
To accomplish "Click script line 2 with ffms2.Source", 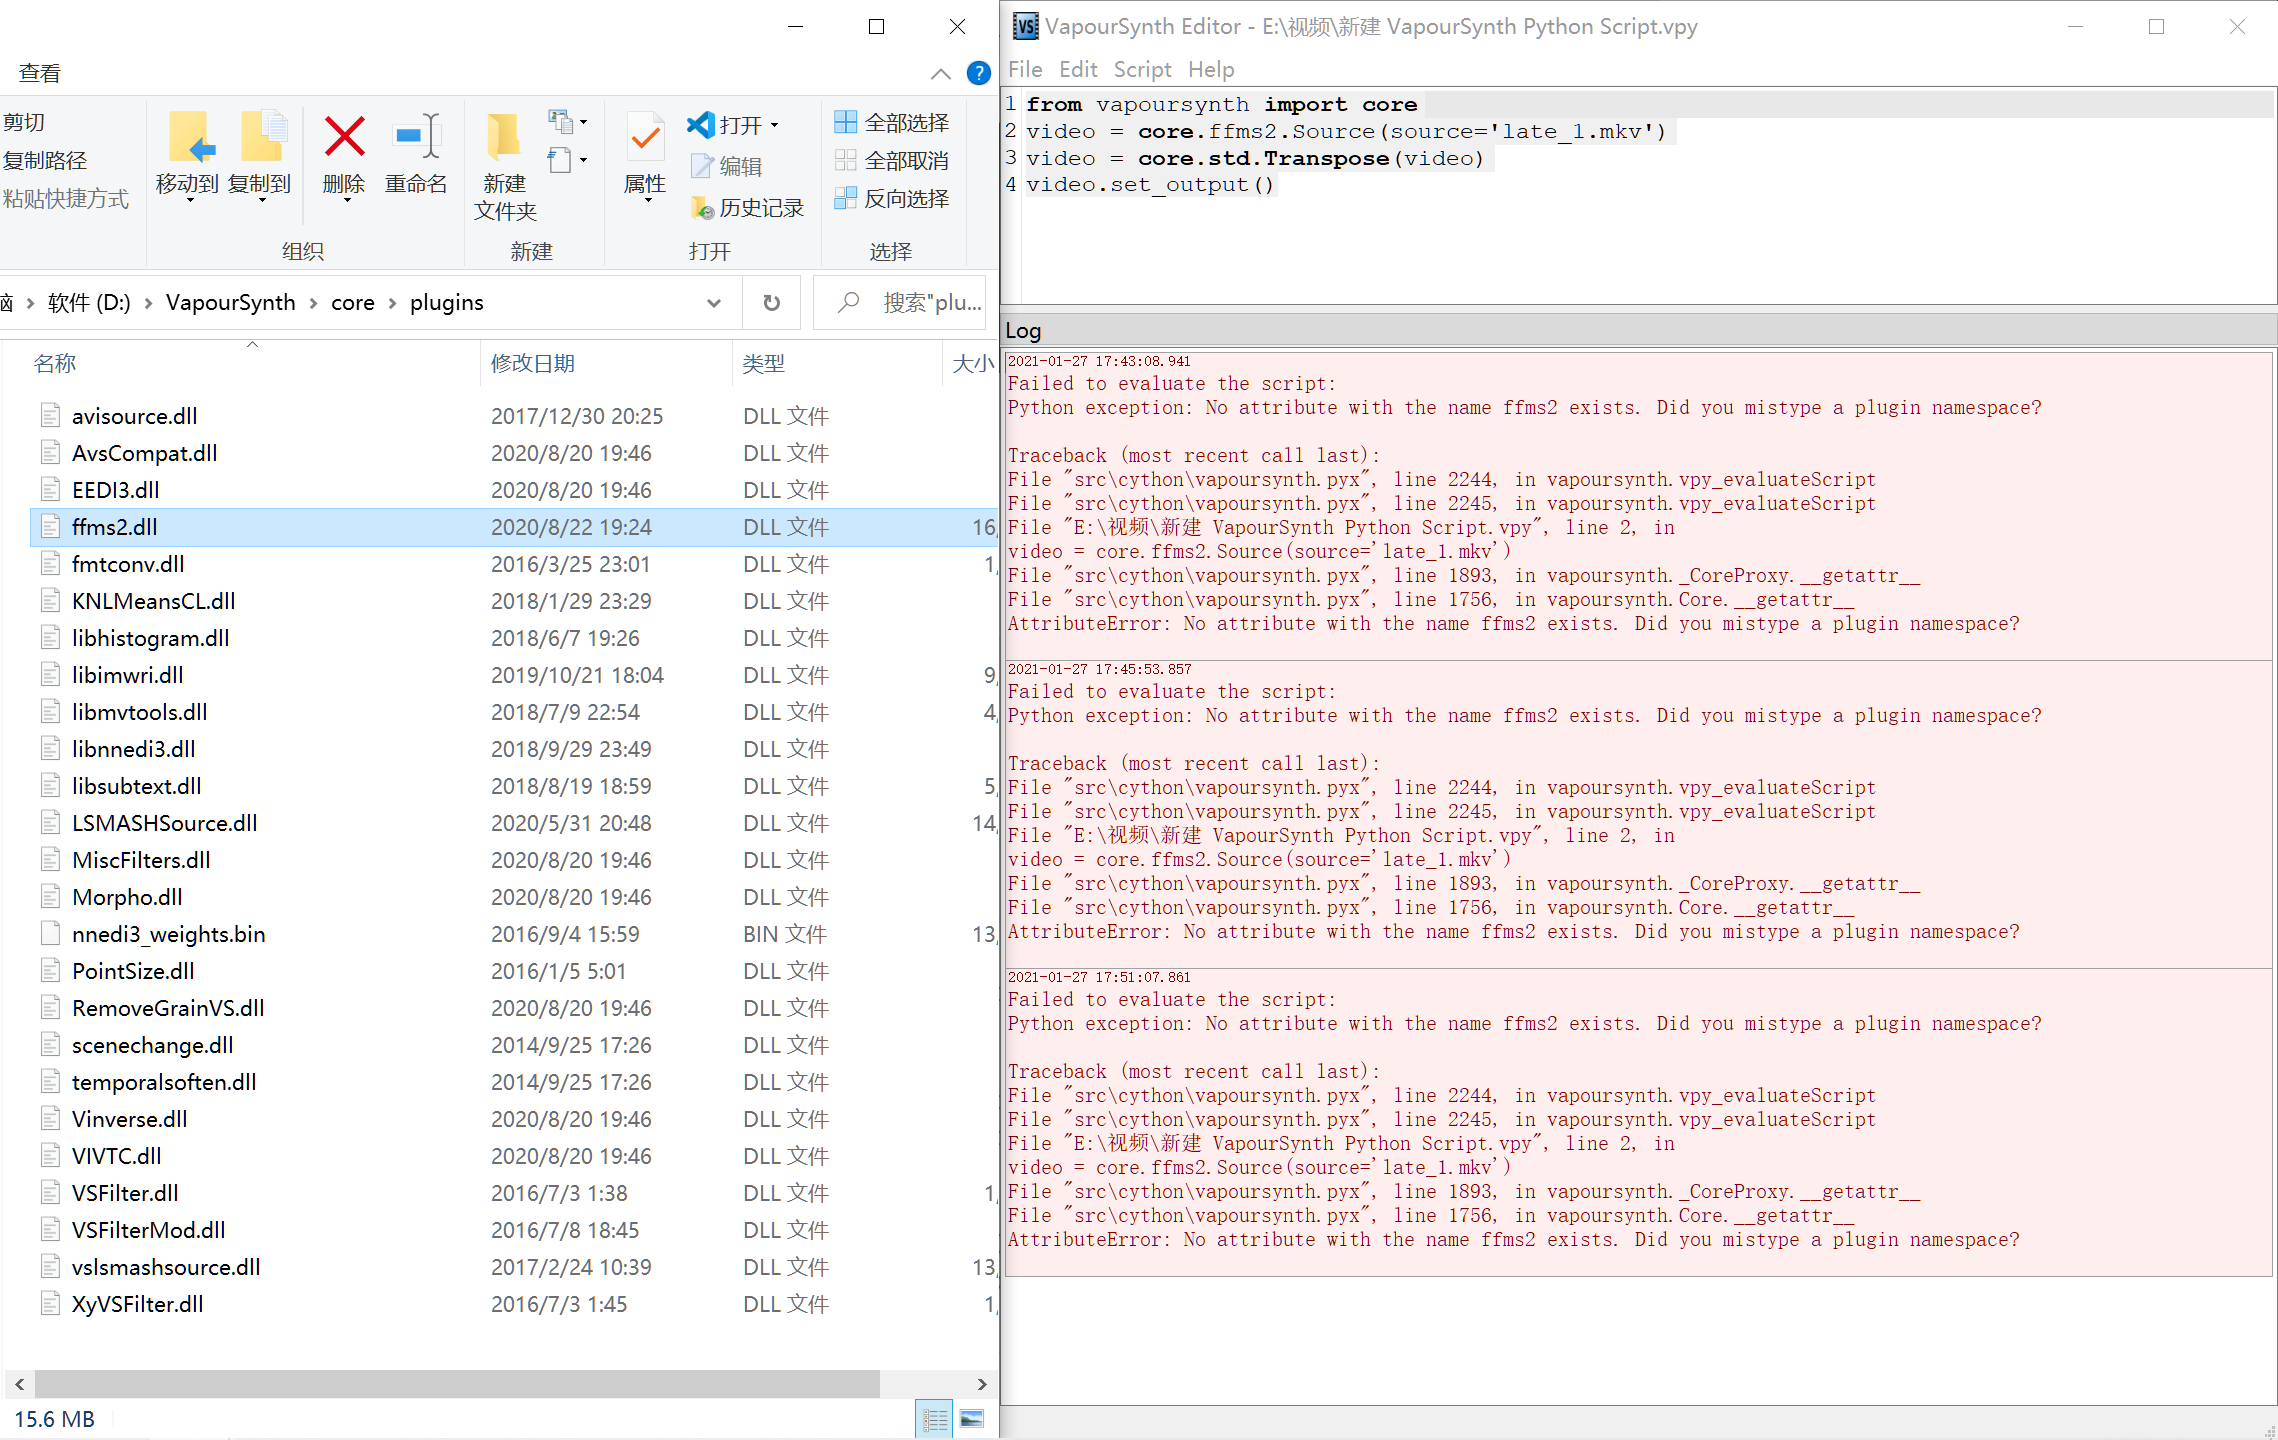I will pos(1346,131).
